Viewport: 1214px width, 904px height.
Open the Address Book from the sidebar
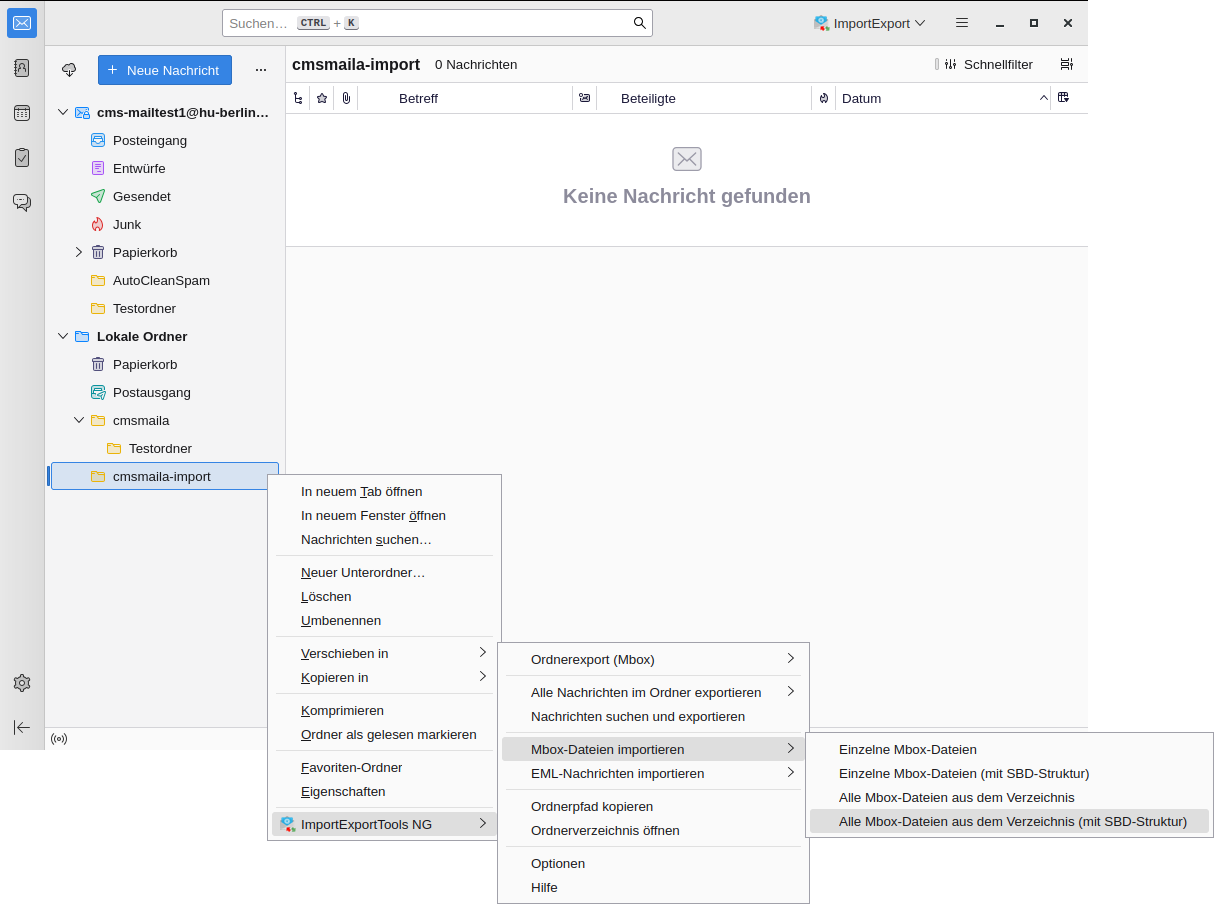coord(22,68)
